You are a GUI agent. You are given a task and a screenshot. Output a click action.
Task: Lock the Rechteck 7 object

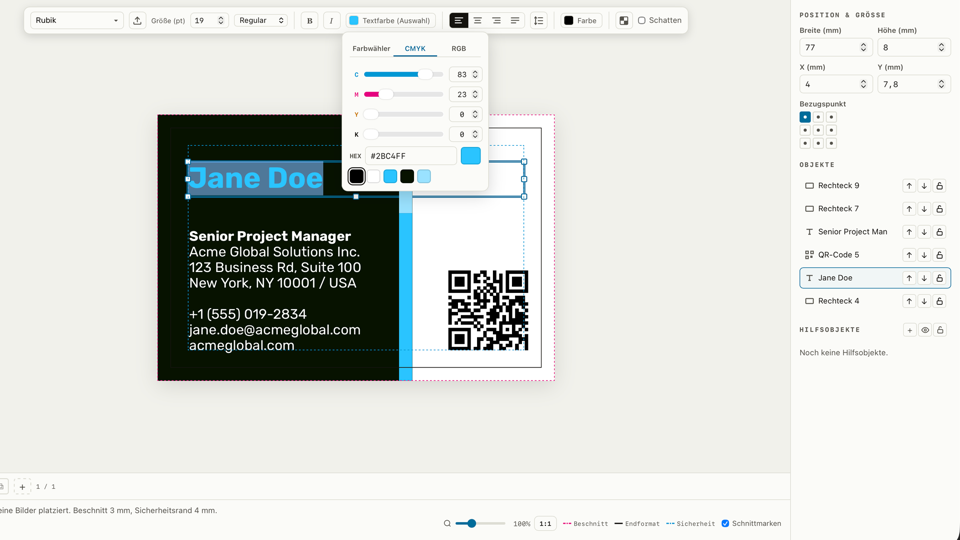coord(940,209)
